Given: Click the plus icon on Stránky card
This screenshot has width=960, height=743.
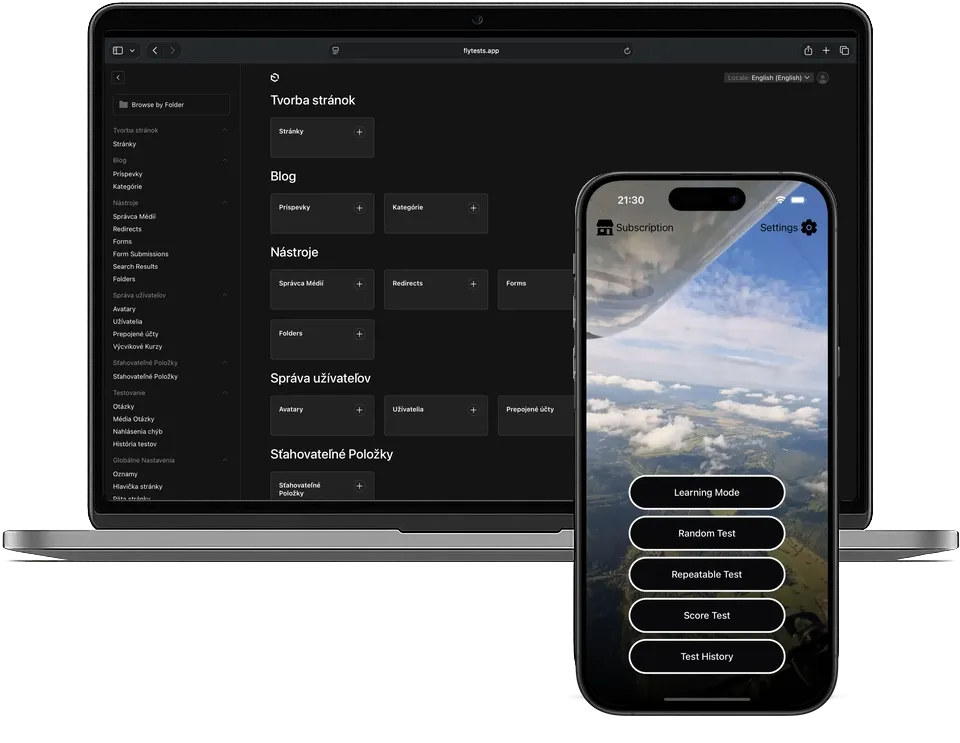Looking at the screenshot, I should (x=359, y=132).
